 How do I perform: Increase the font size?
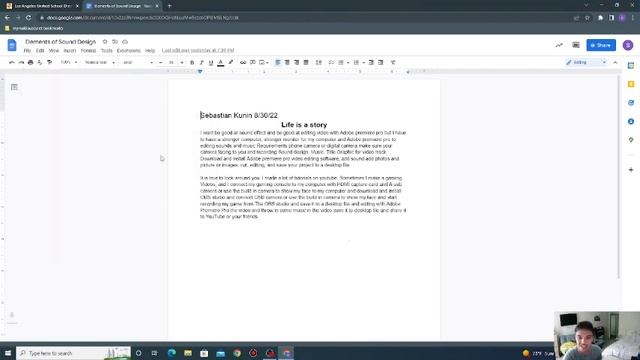pyautogui.click(x=182, y=62)
